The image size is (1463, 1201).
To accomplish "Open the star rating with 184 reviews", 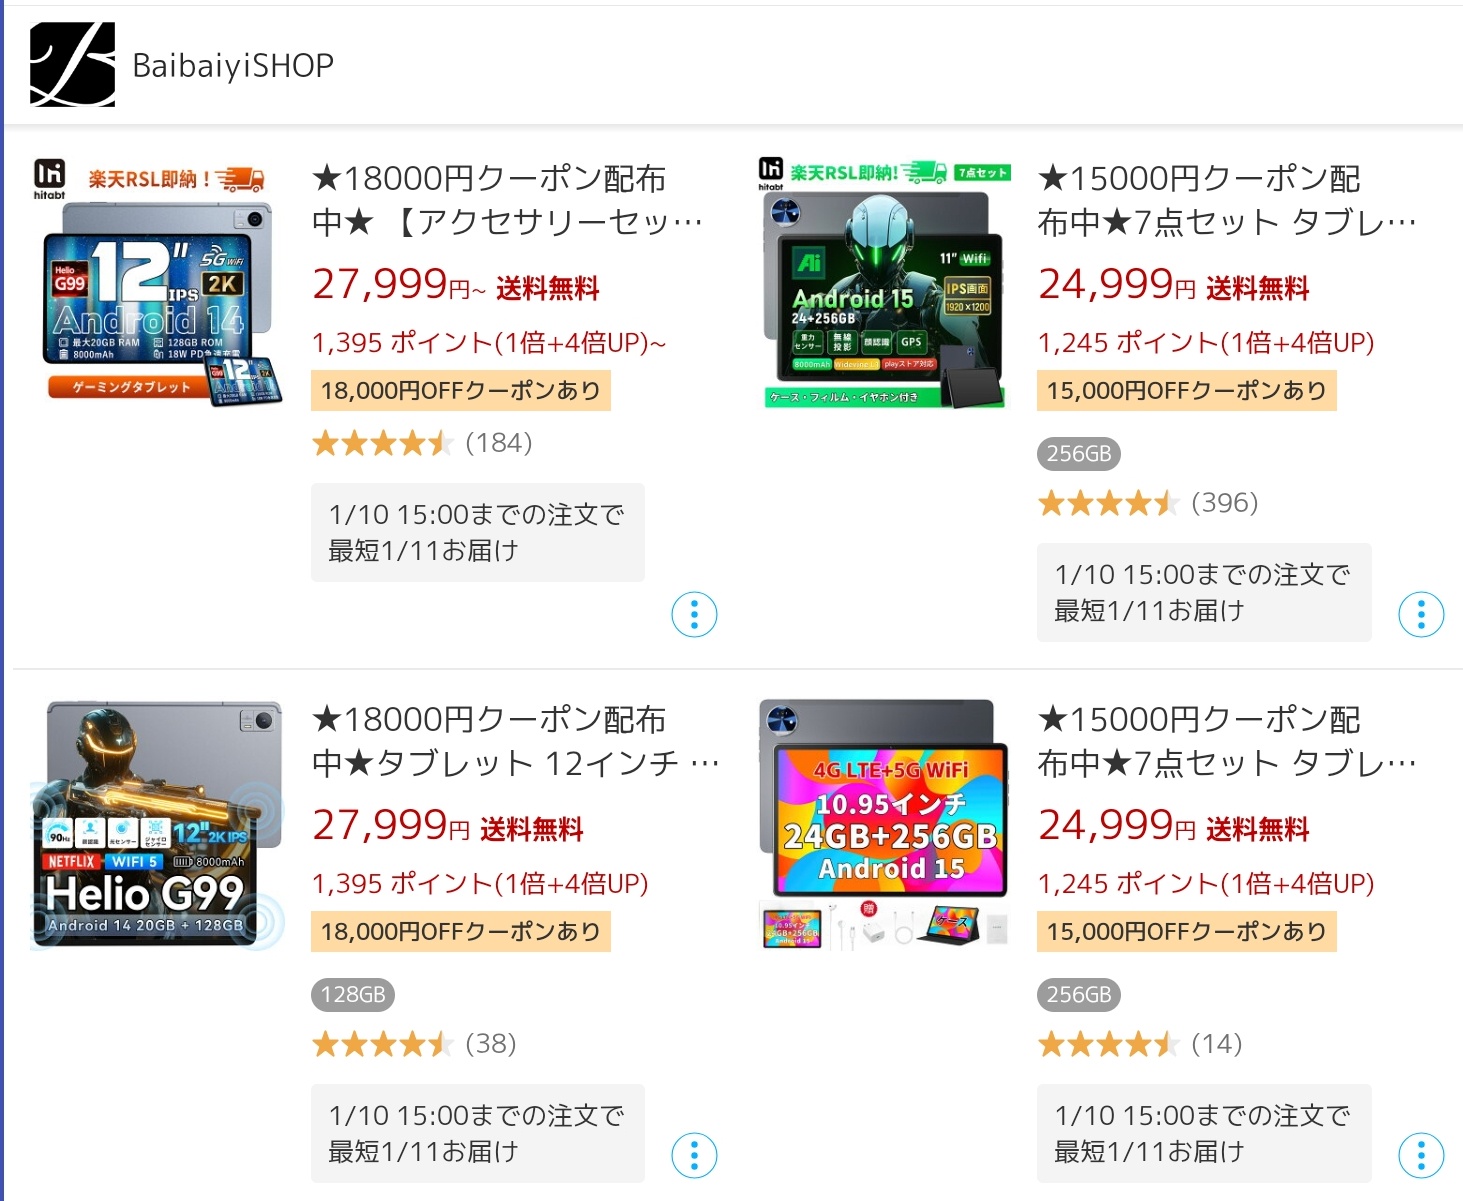I will point(422,443).
